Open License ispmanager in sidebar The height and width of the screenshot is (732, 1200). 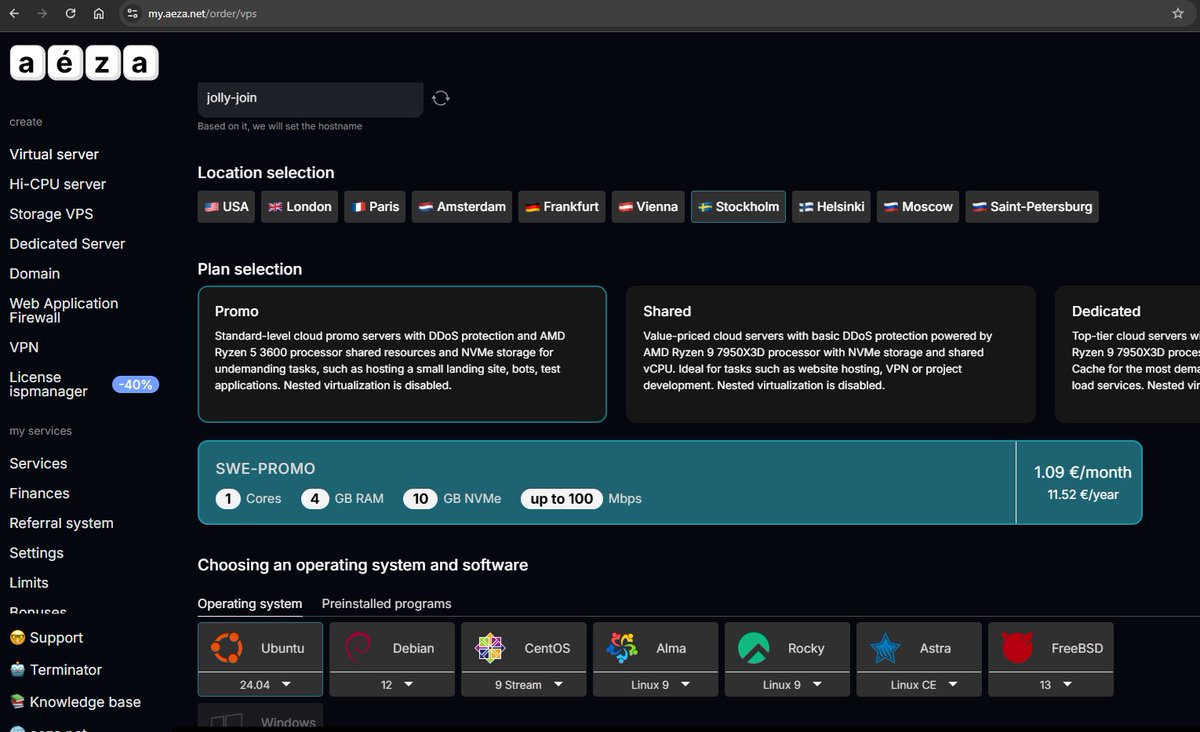coord(48,384)
